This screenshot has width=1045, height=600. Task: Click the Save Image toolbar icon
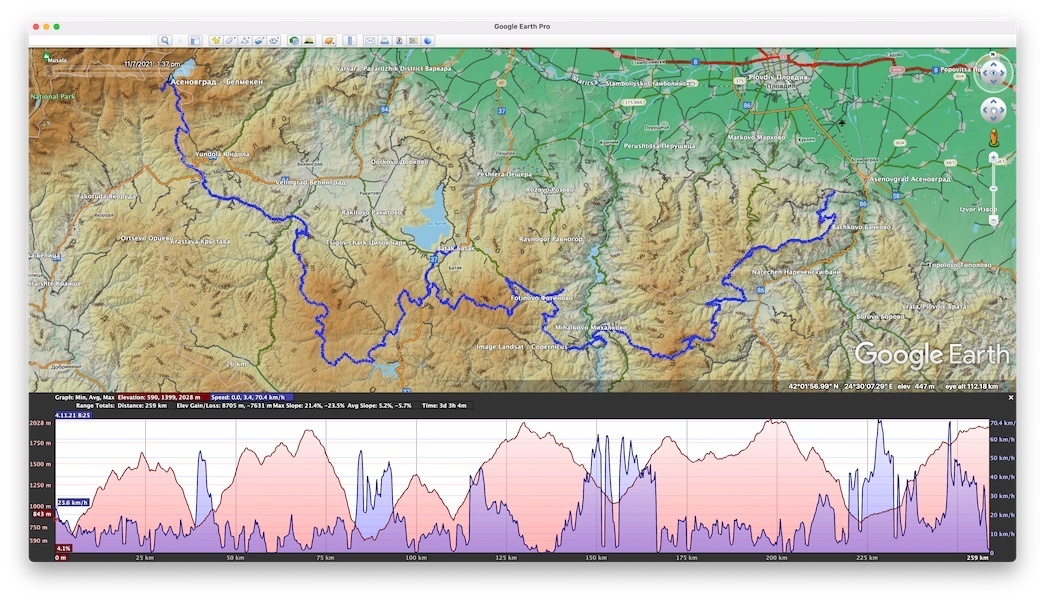[x=399, y=41]
